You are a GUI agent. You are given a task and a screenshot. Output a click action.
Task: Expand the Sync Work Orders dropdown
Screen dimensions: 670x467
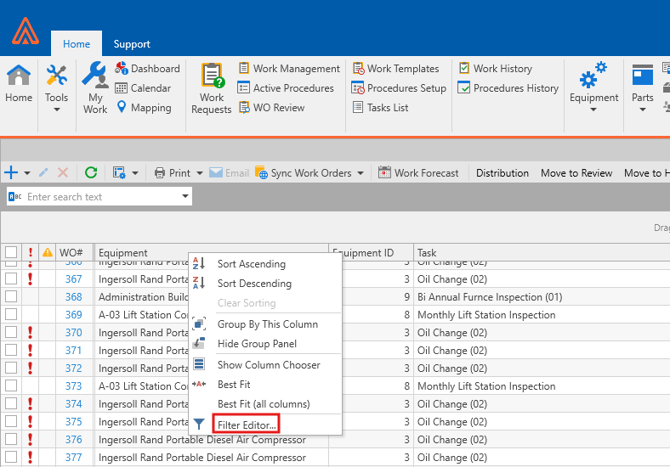coord(361,173)
